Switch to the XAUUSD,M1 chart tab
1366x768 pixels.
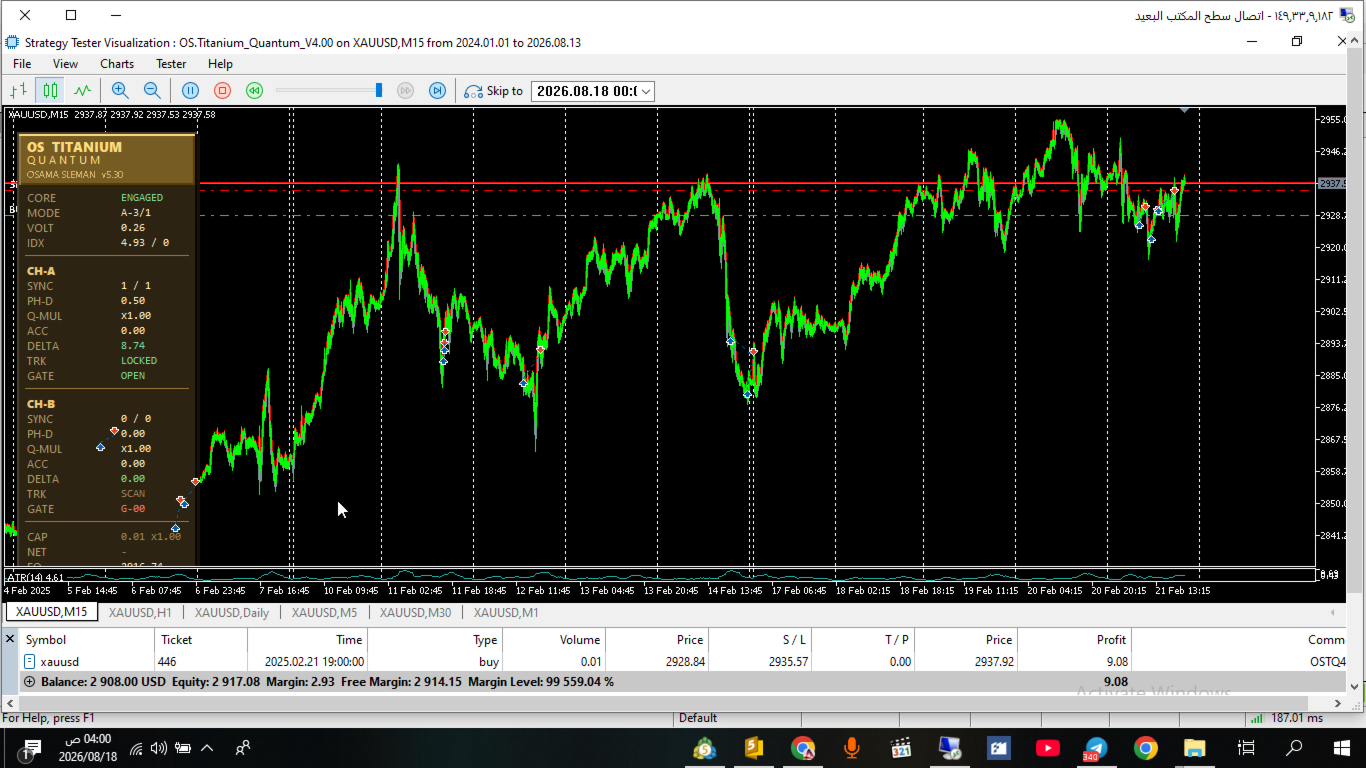point(506,613)
